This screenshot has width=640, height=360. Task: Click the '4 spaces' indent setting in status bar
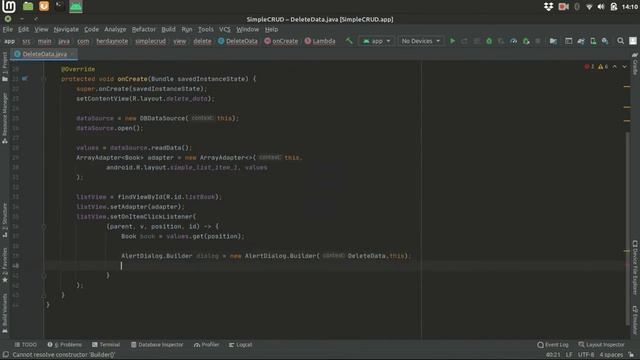611,355
